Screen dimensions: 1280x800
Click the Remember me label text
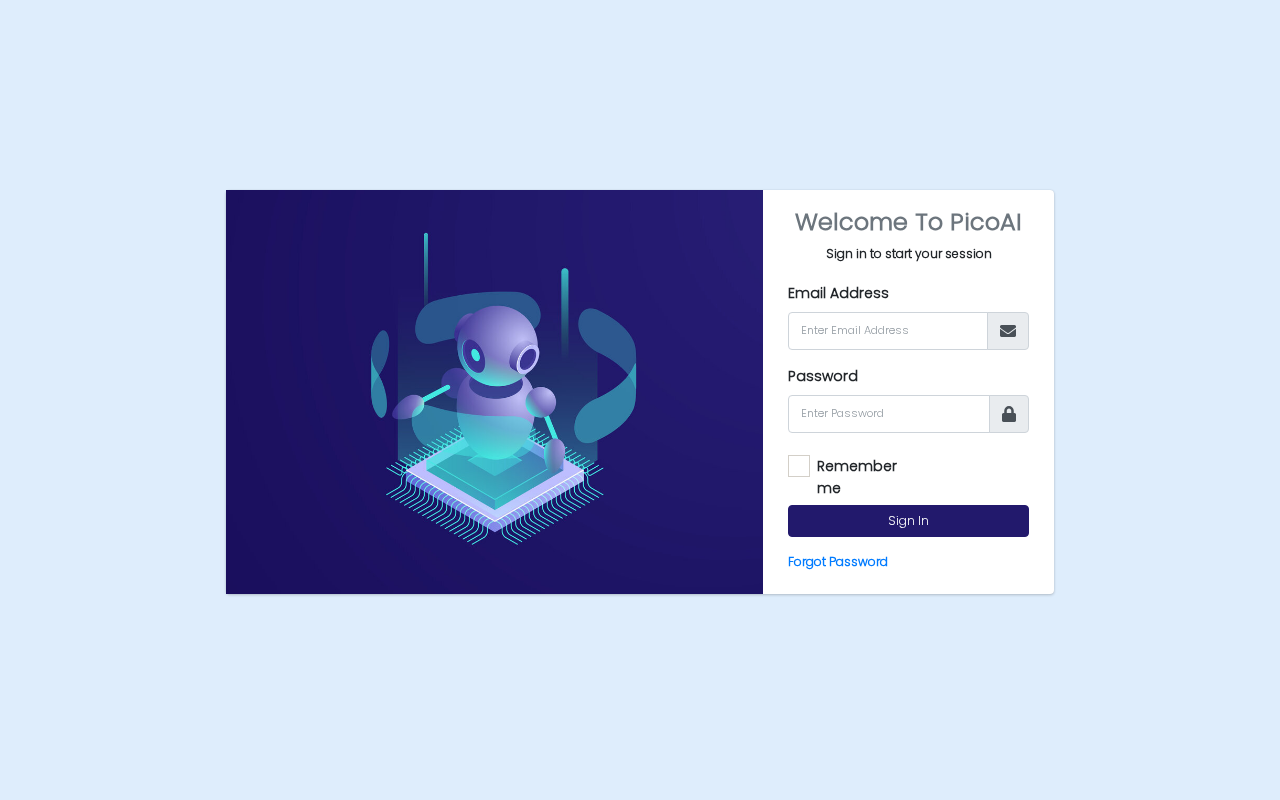point(857,477)
